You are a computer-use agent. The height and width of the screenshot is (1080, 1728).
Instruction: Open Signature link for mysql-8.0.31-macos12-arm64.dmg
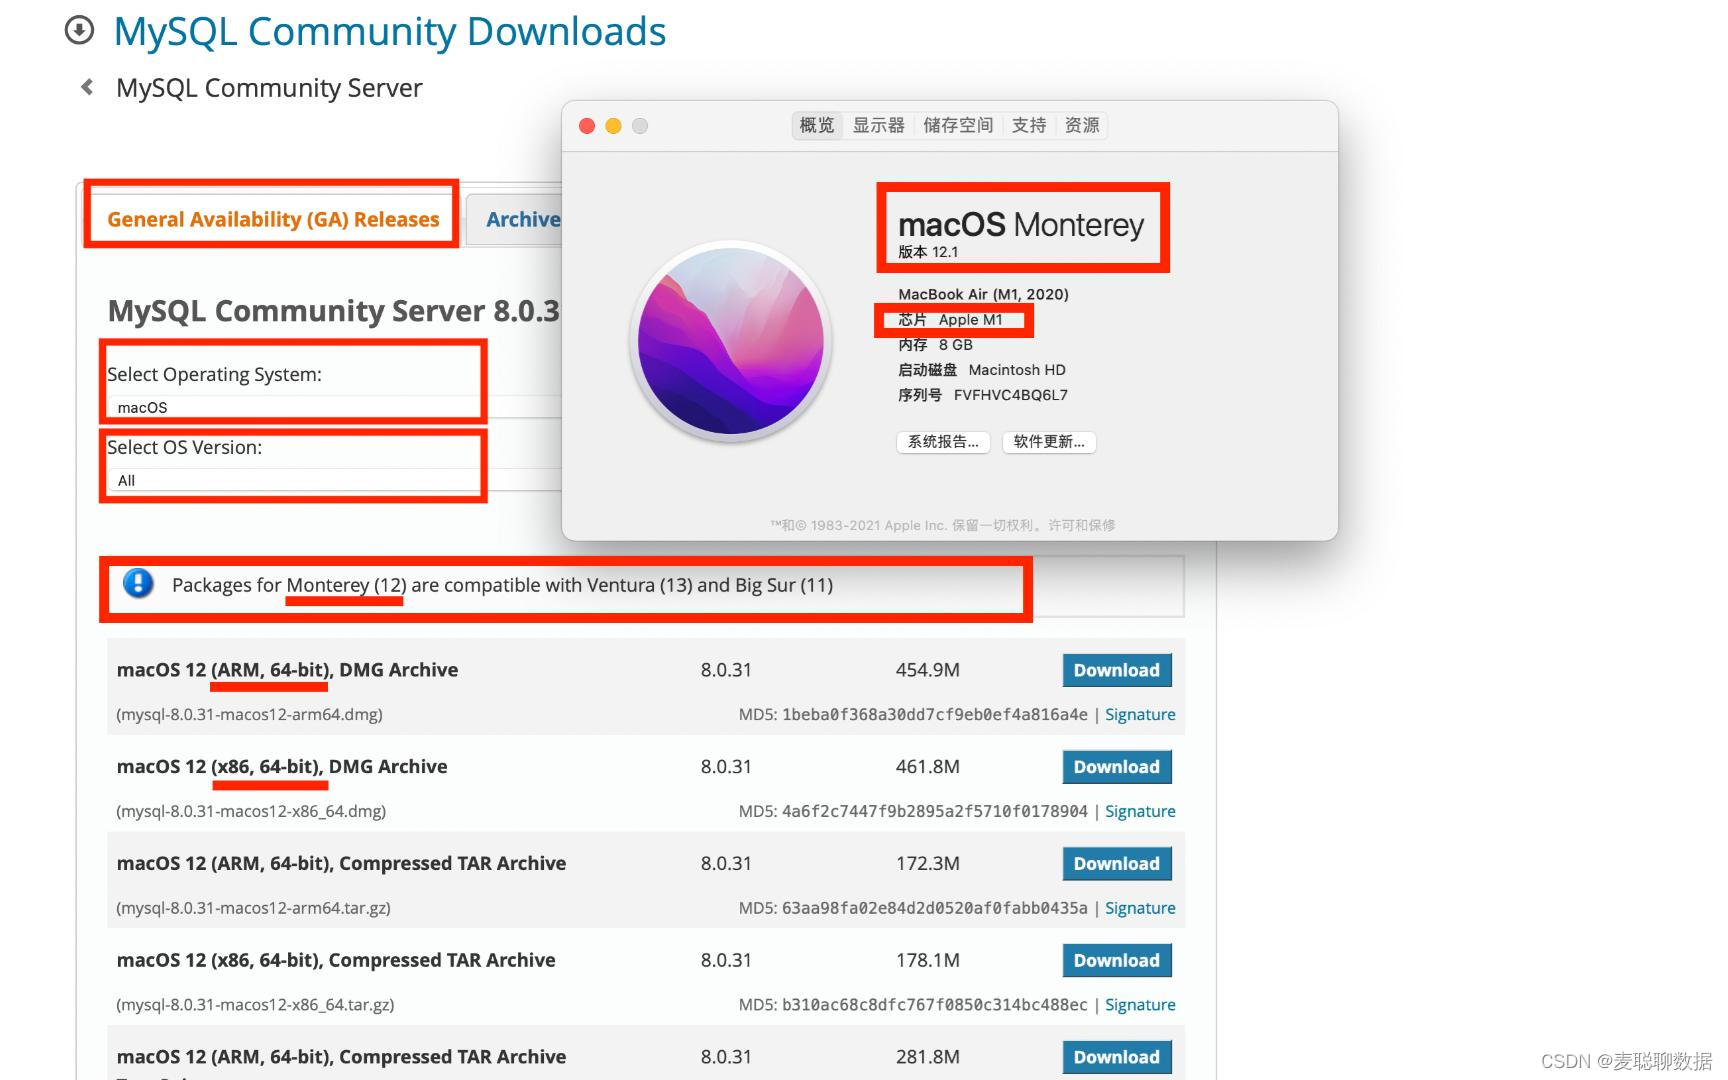click(1140, 714)
